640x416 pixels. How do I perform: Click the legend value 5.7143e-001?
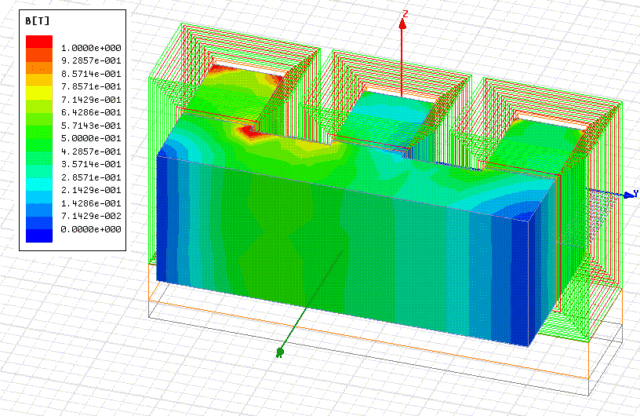tap(91, 125)
